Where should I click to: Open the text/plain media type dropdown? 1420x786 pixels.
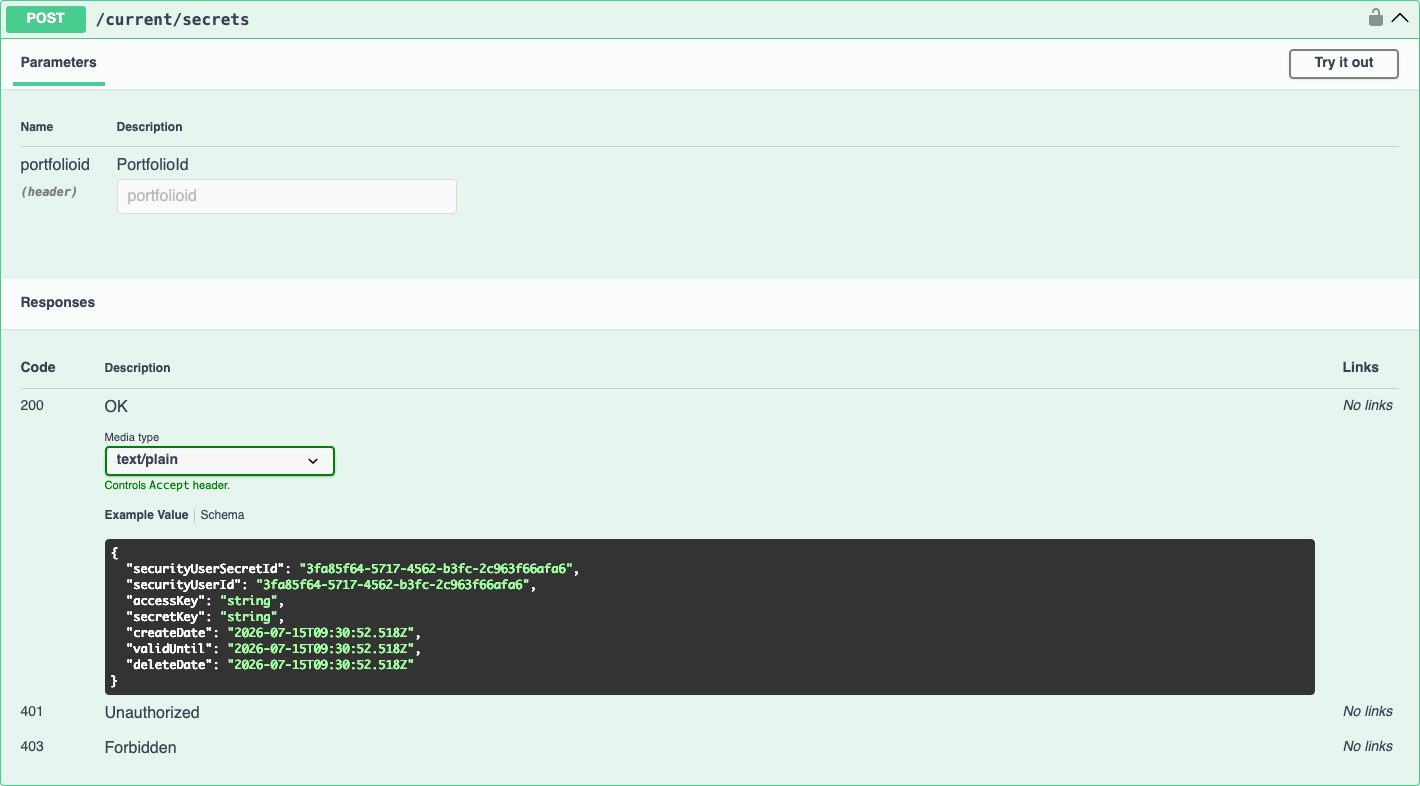[x=220, y=460]
